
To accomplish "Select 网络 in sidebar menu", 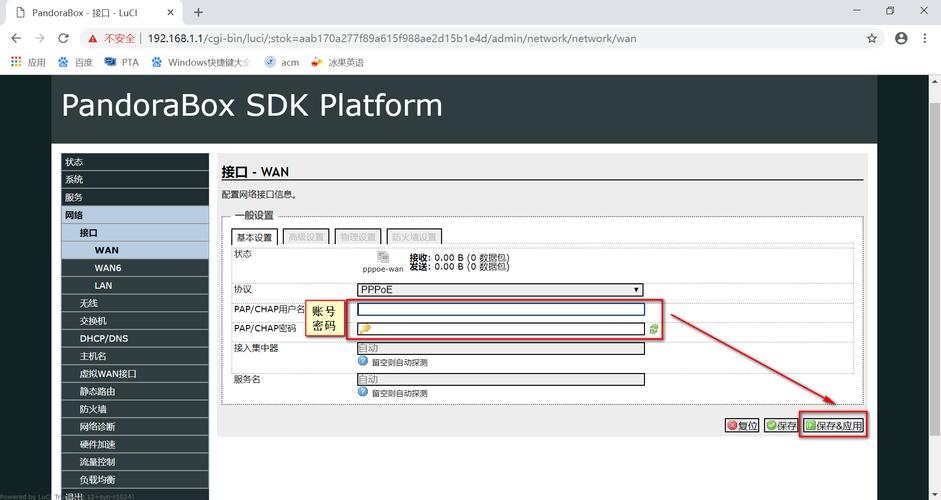I will click(x=135, y=215).
